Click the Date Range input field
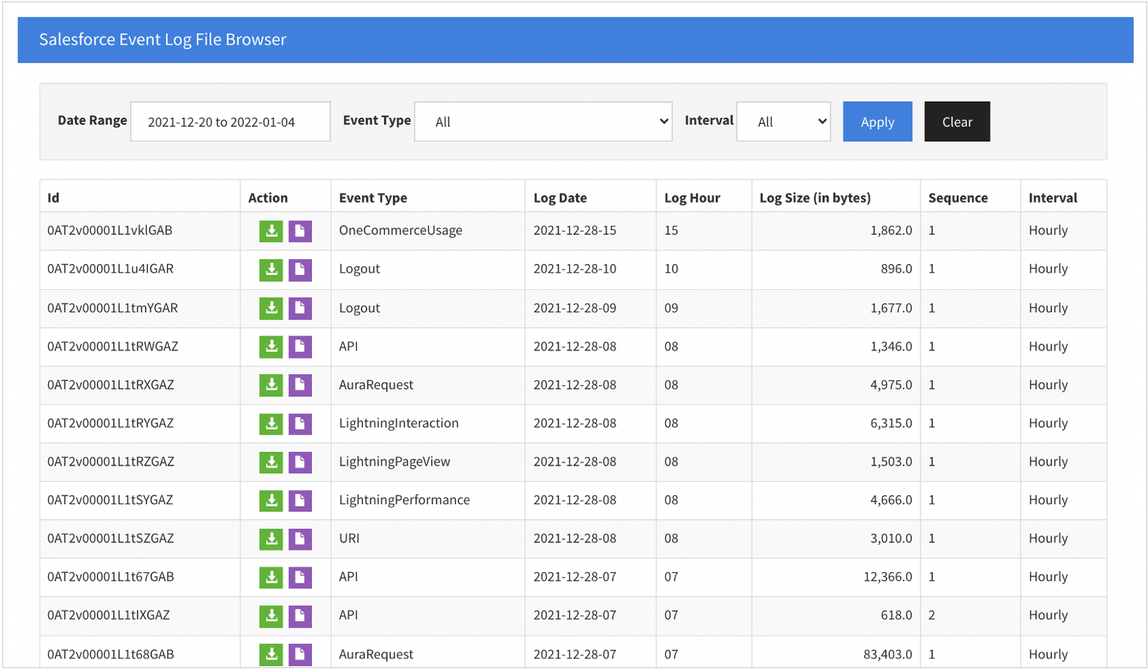 [230, 122]
